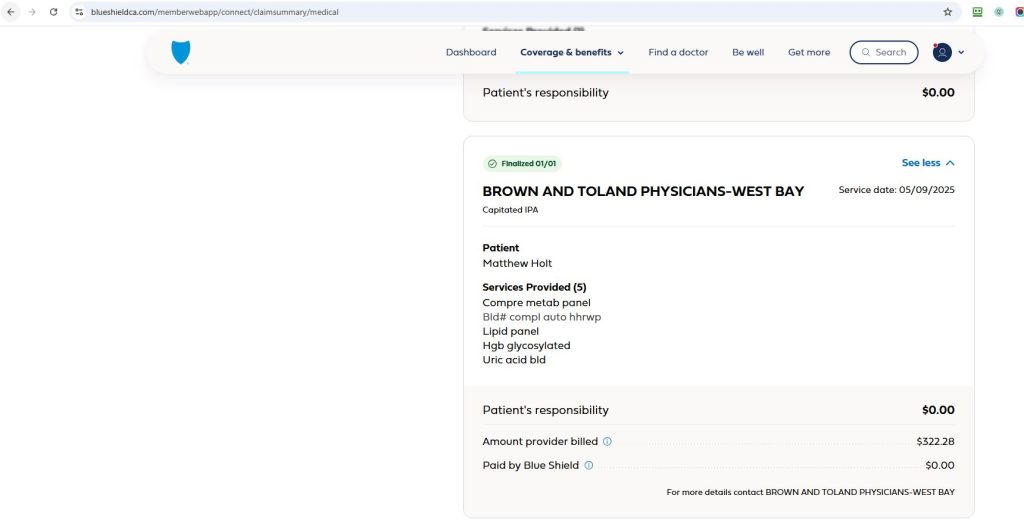The image size is (1024, 523).
Task: Open the Dashboard menu item
Action: 471,52
